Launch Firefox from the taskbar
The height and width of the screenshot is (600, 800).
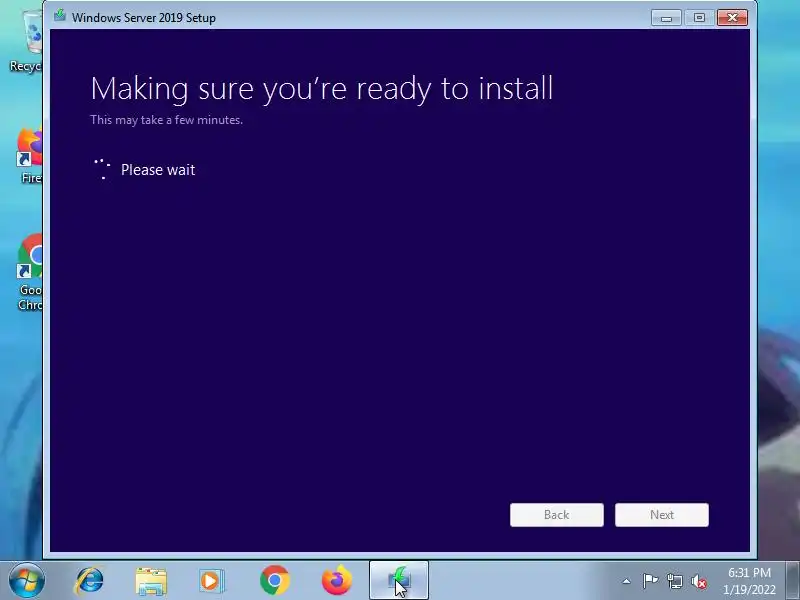click(x=337, y=581)
